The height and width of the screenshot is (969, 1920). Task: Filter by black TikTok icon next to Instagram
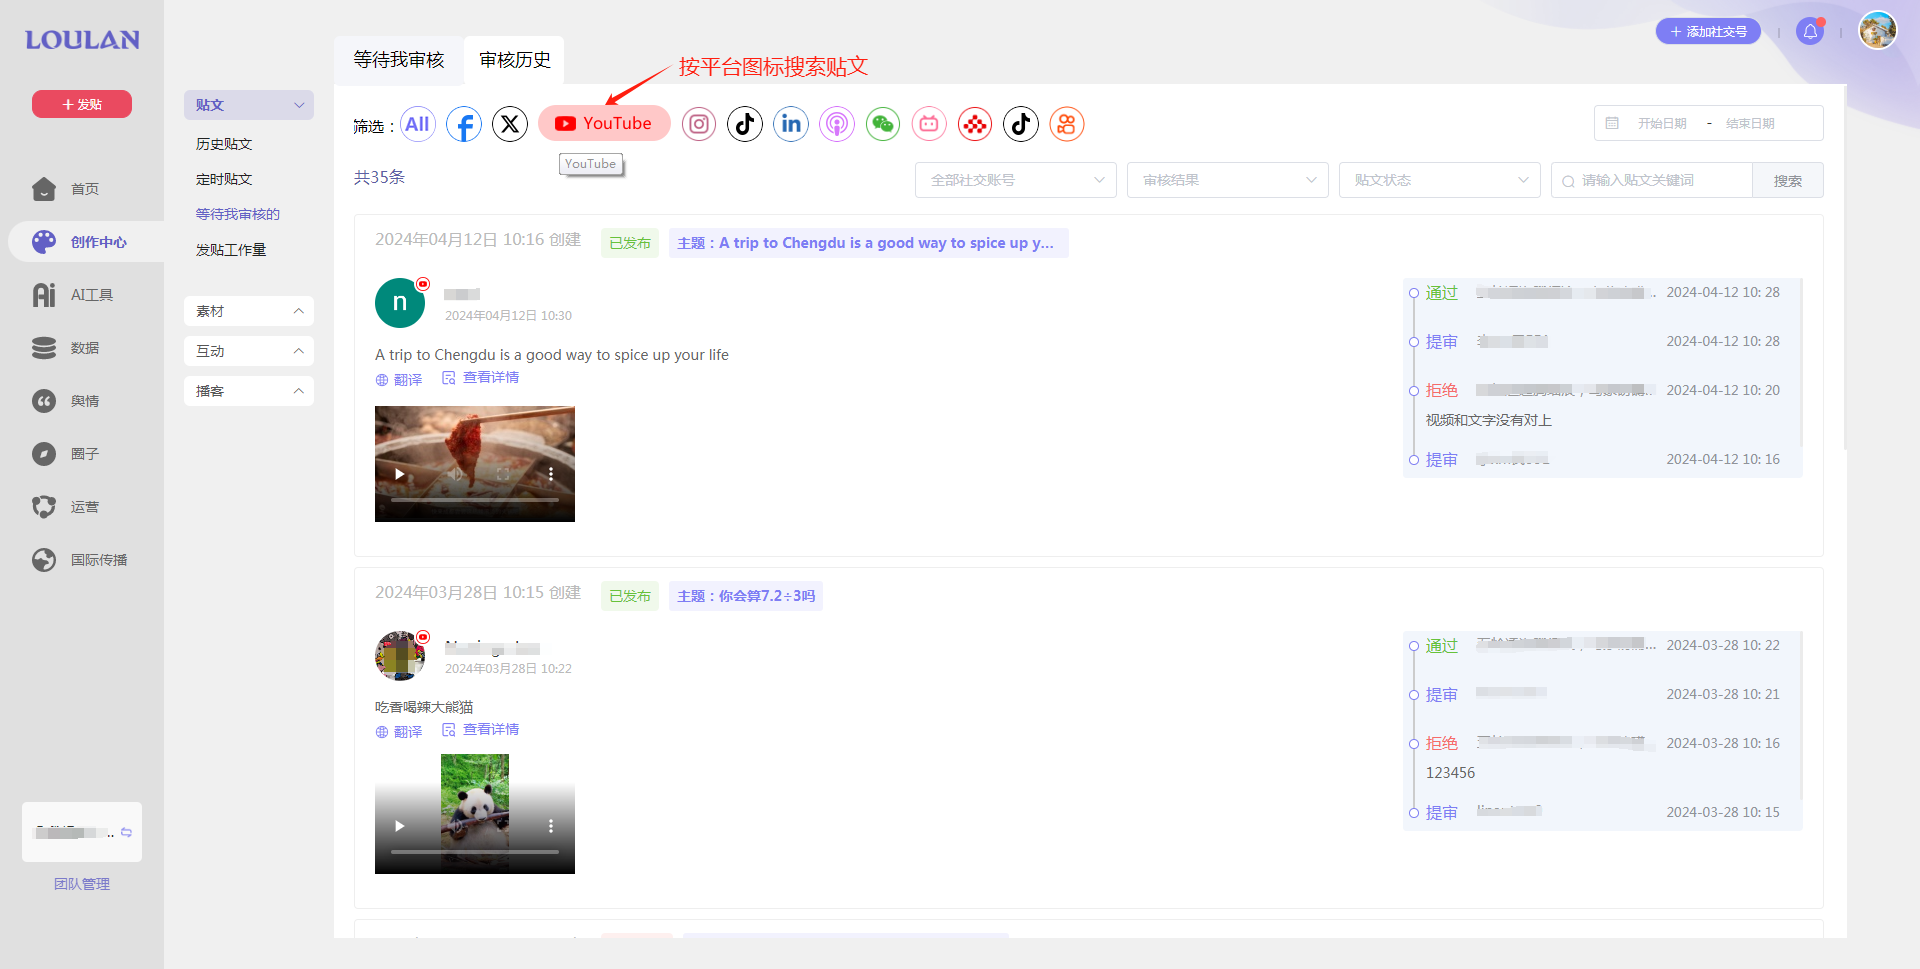[x=745, y=124]
